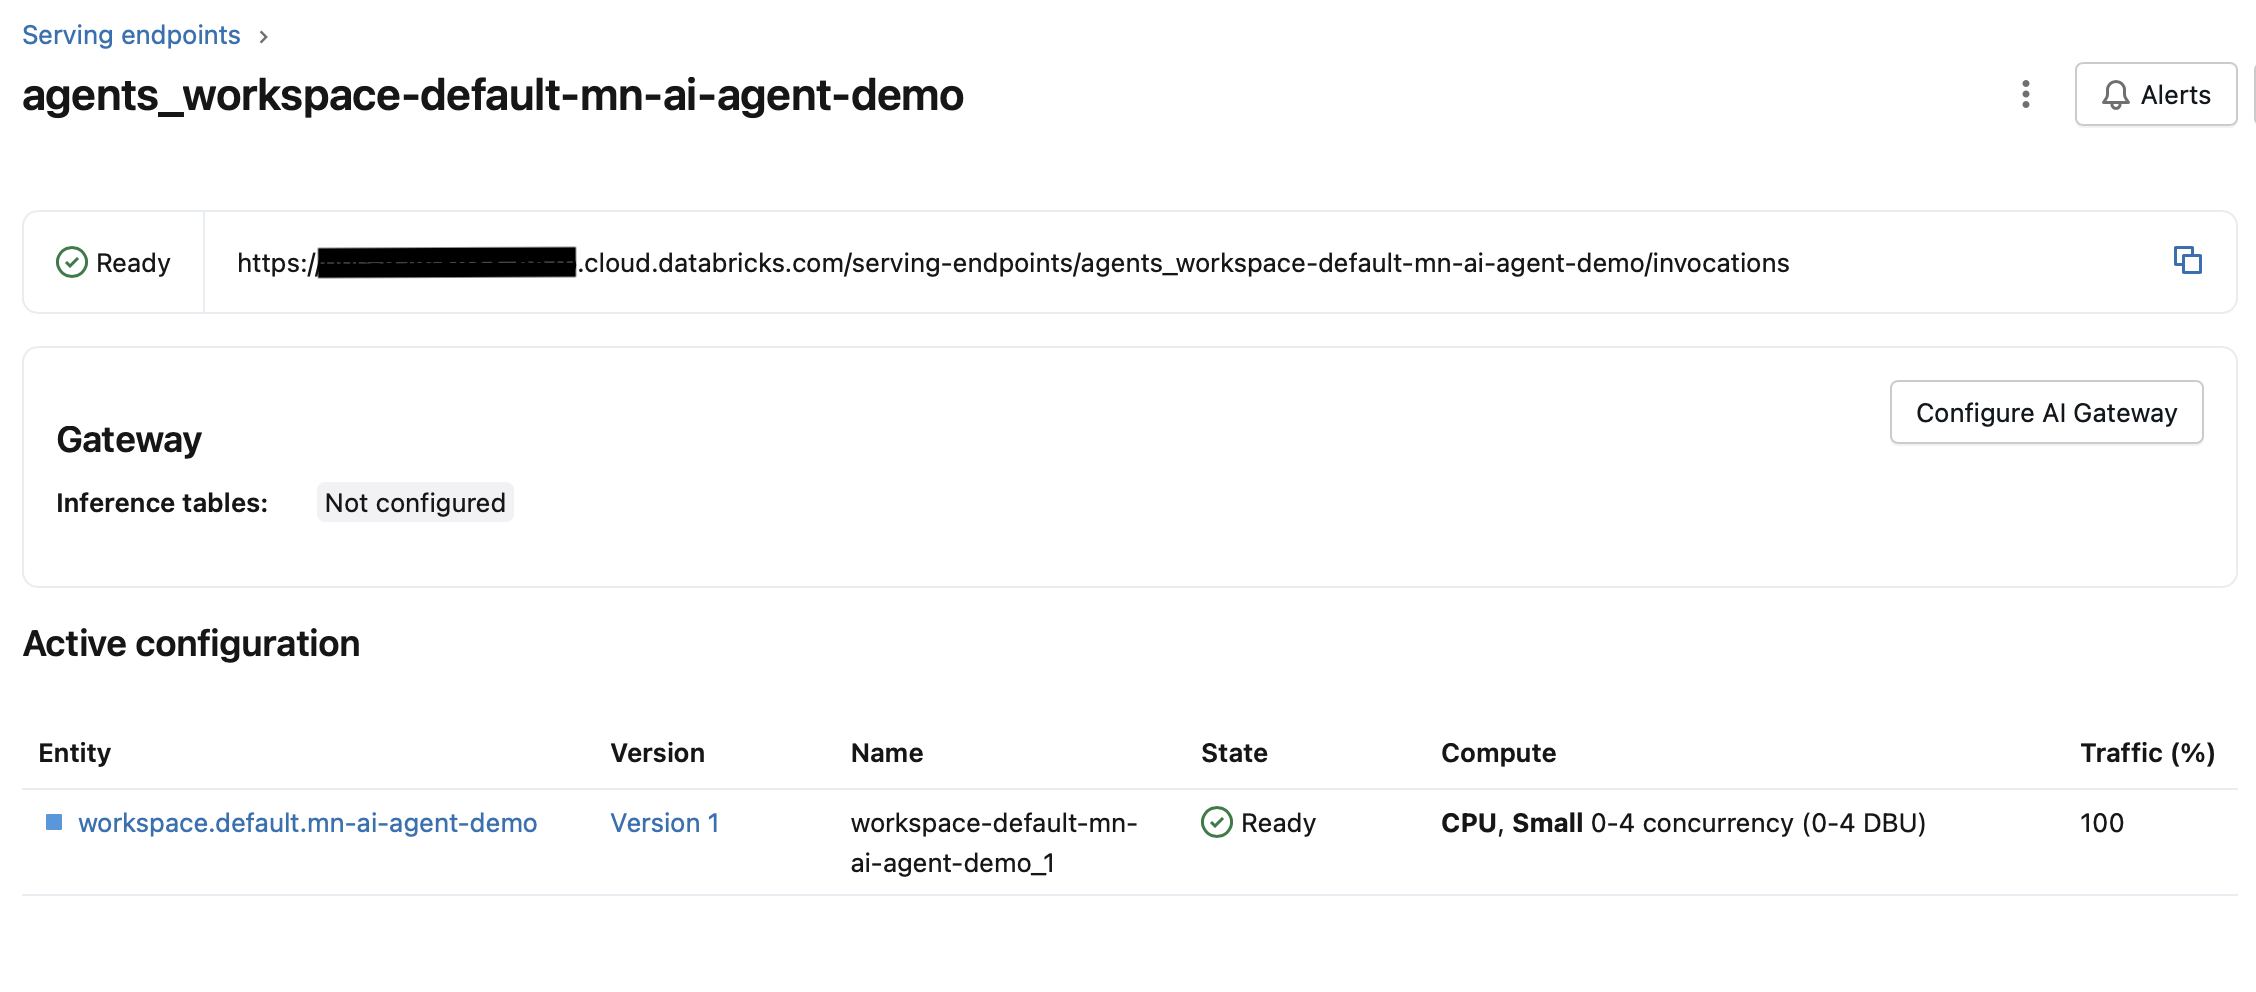Click the Active configuration heading

pos(191,644)
